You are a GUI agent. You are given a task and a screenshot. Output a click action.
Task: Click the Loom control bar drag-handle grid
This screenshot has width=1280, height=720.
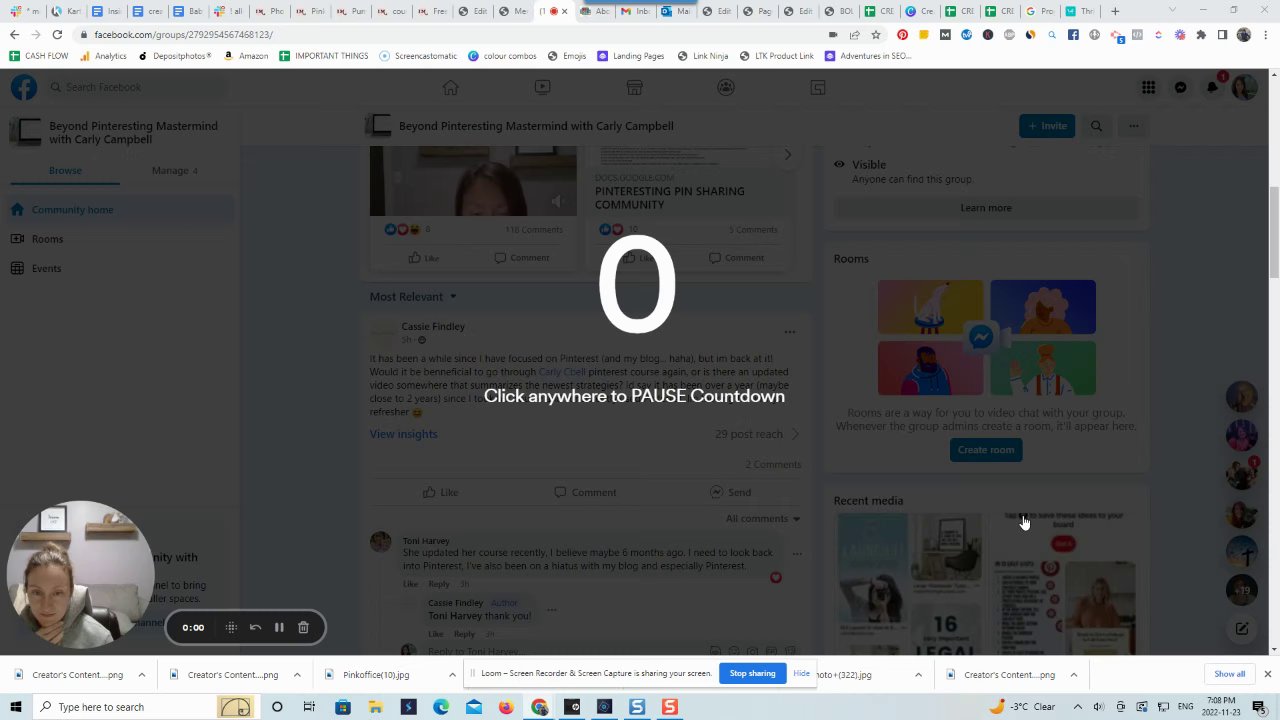pyautogui.click(x=231, y=628)
